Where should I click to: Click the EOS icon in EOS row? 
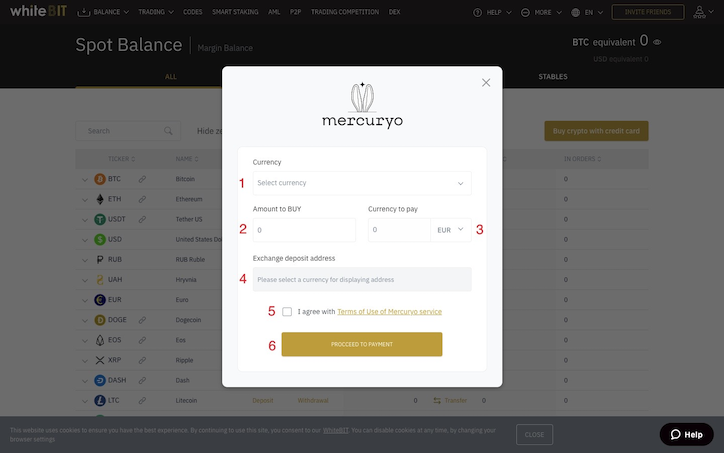pos(100,340)
